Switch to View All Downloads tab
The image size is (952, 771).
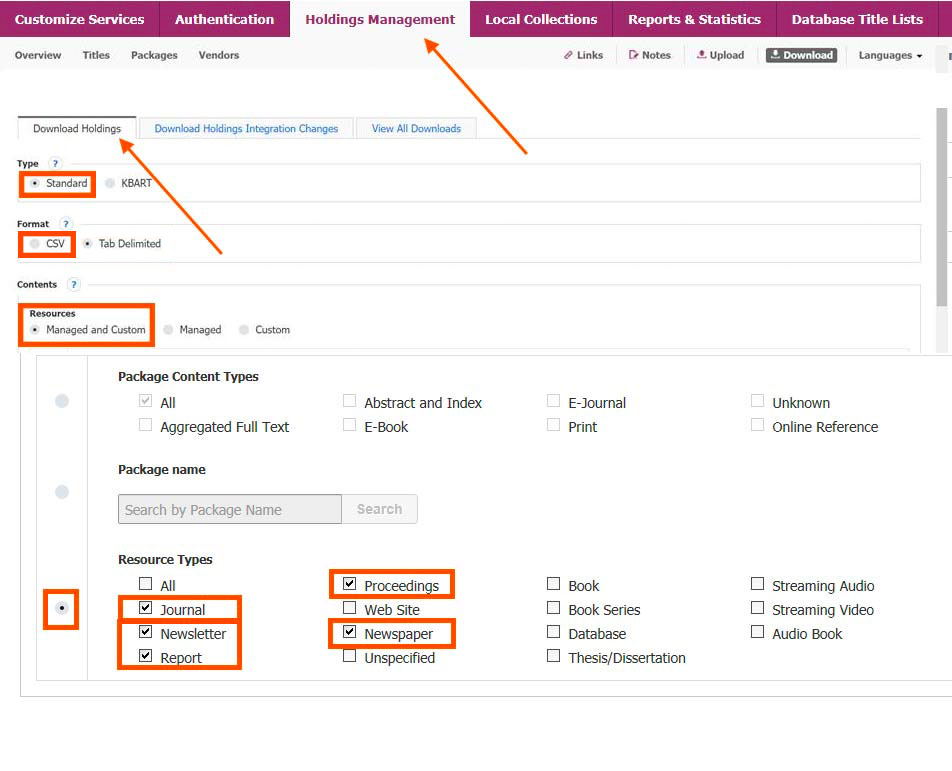(416, 129)
